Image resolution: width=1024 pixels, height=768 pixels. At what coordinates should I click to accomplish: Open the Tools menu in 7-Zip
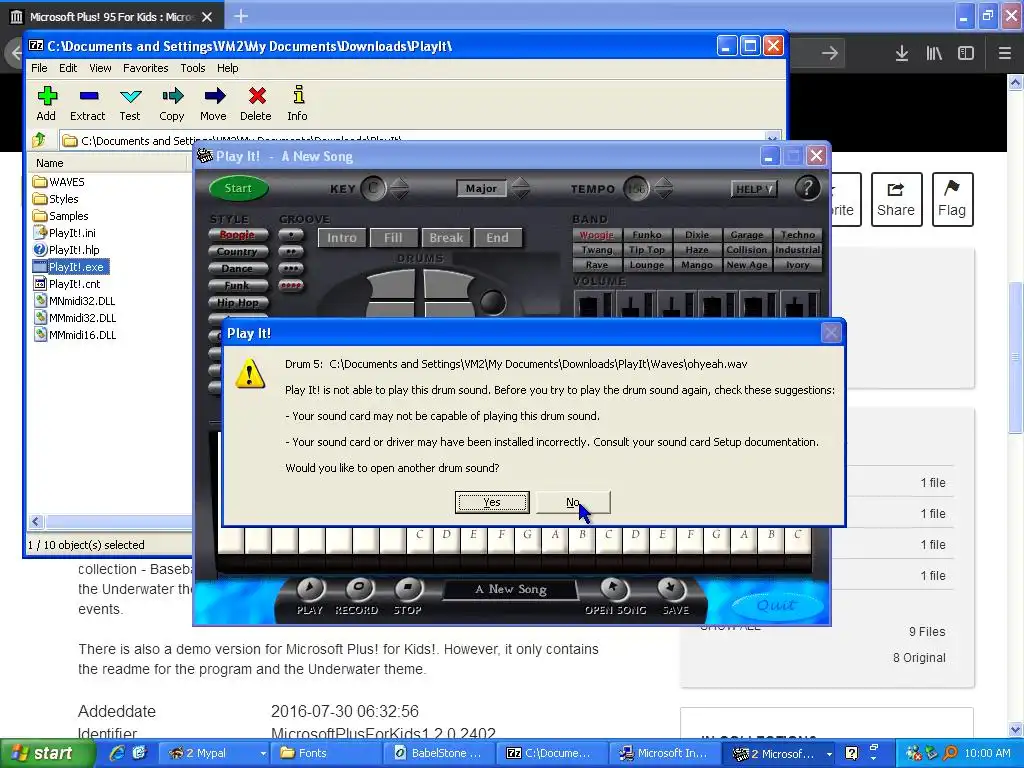click(x=193, y=68)
